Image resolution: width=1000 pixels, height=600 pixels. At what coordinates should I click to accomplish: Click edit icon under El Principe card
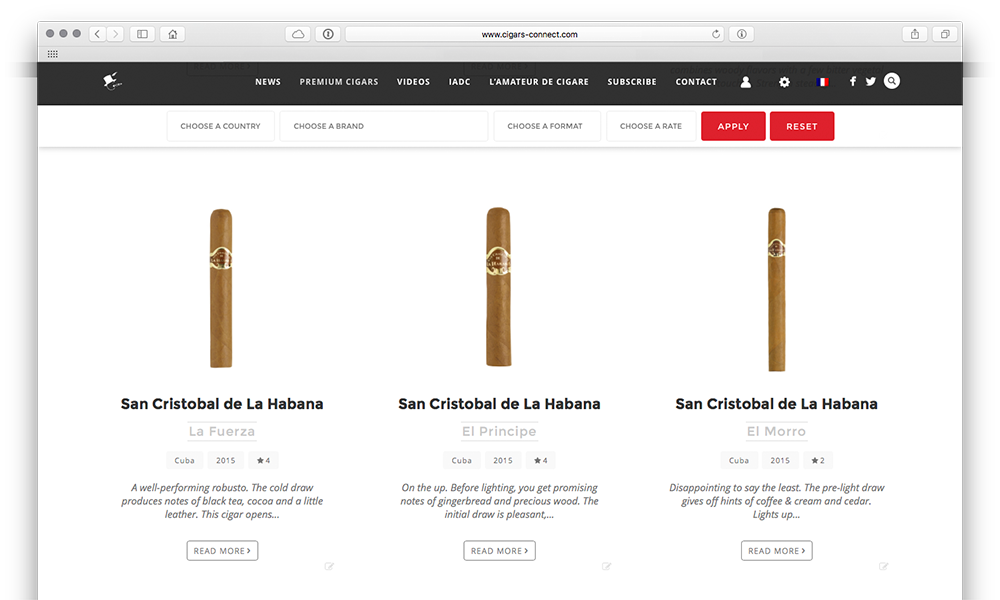pyautogui.click(x=607, y=566)
